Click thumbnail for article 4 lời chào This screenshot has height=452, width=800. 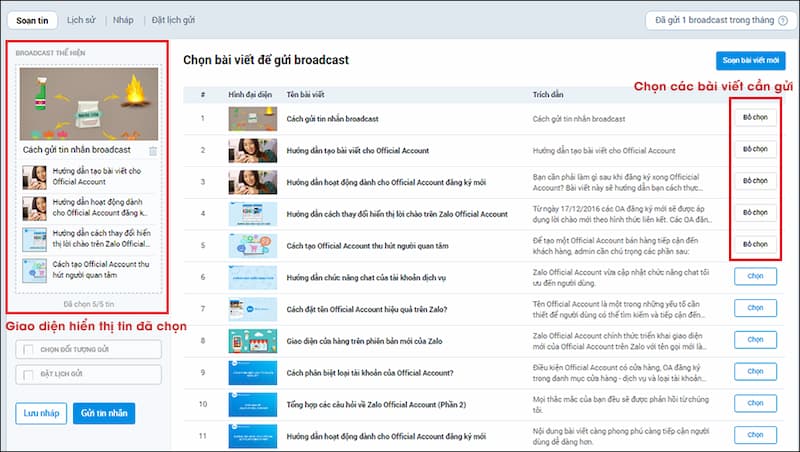(253, 214)
